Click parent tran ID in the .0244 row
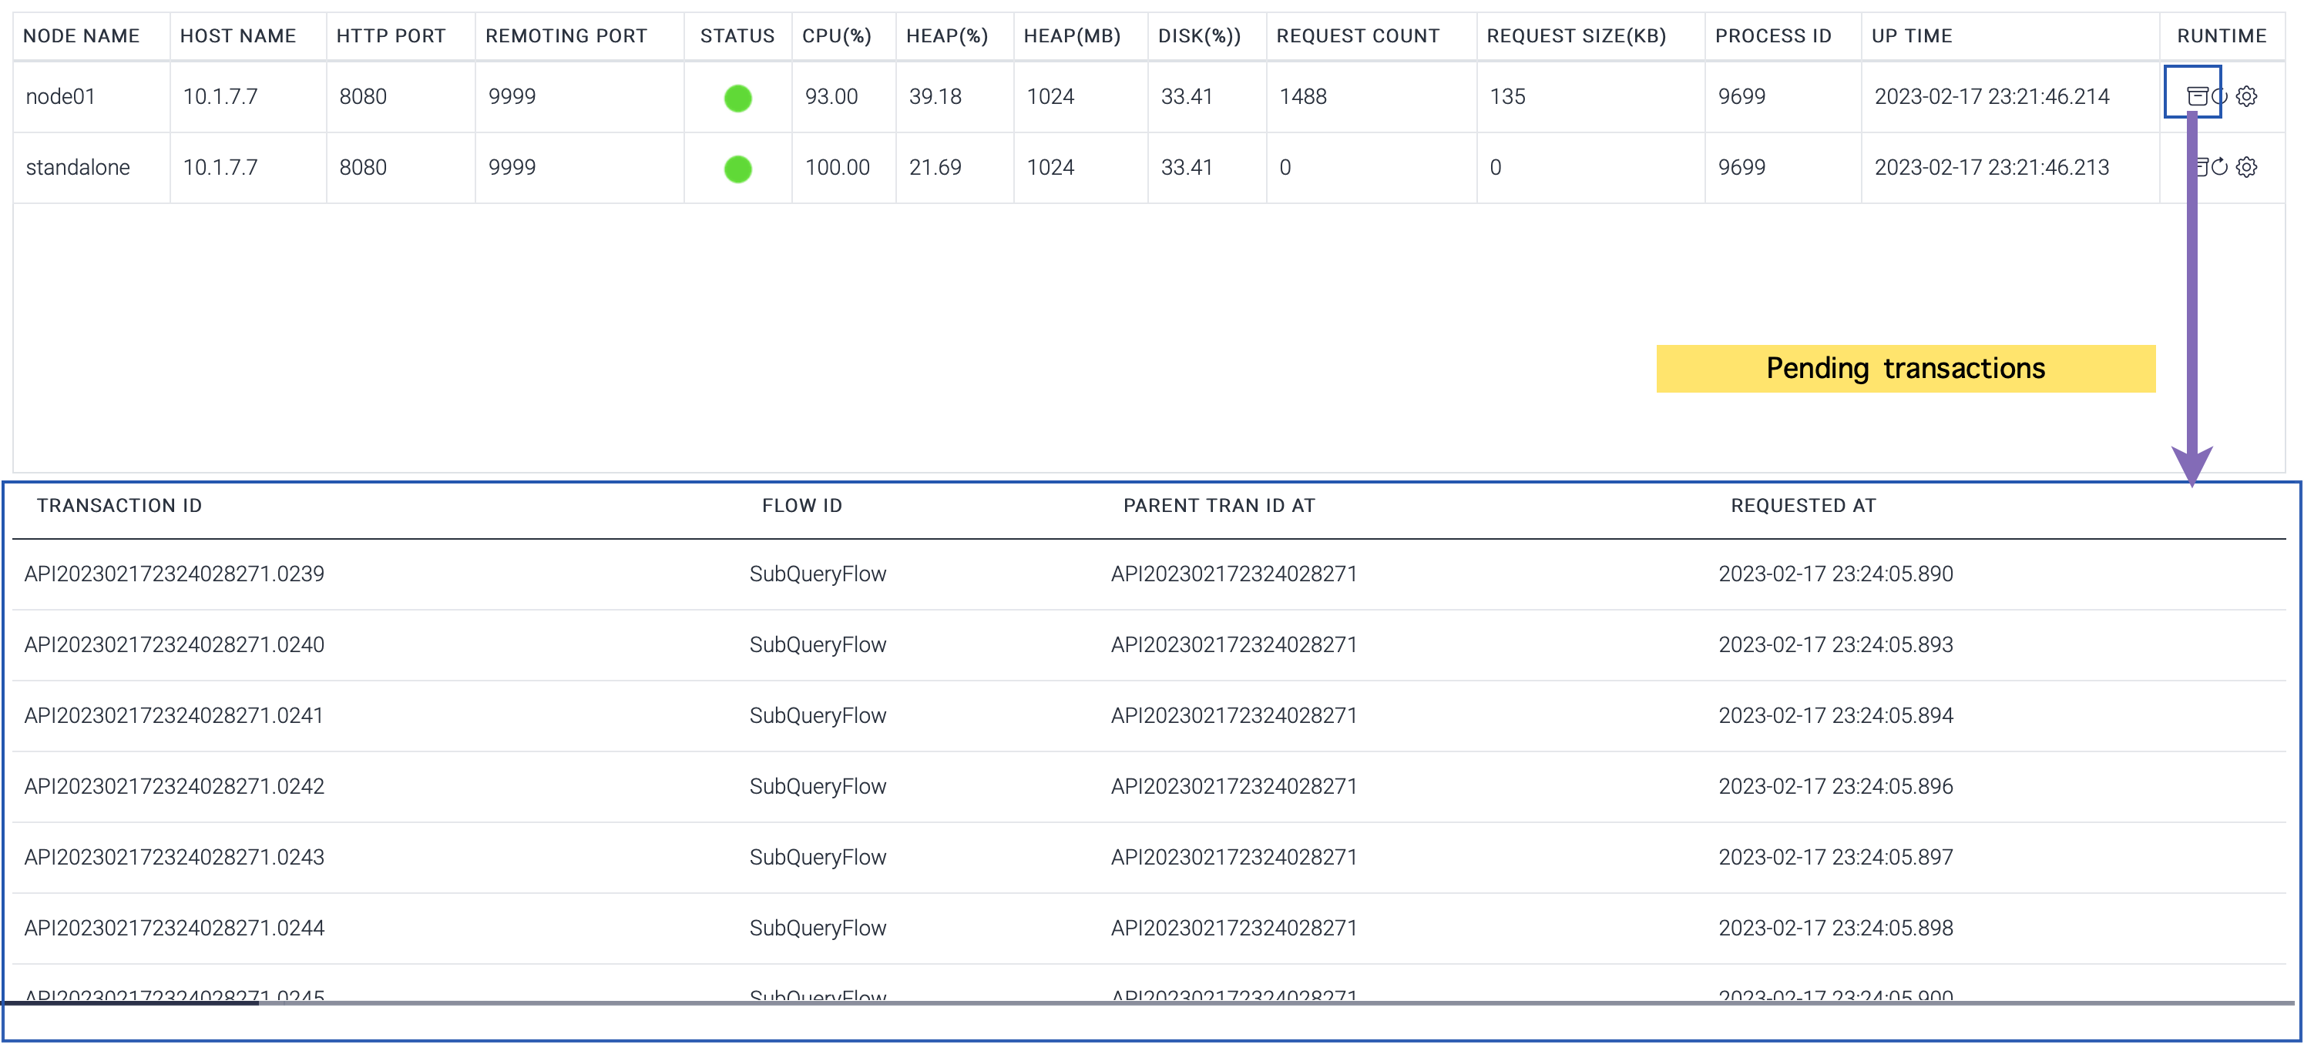The height and width of the screenshot is (1044, 2304). click(x=1233, y=929)
